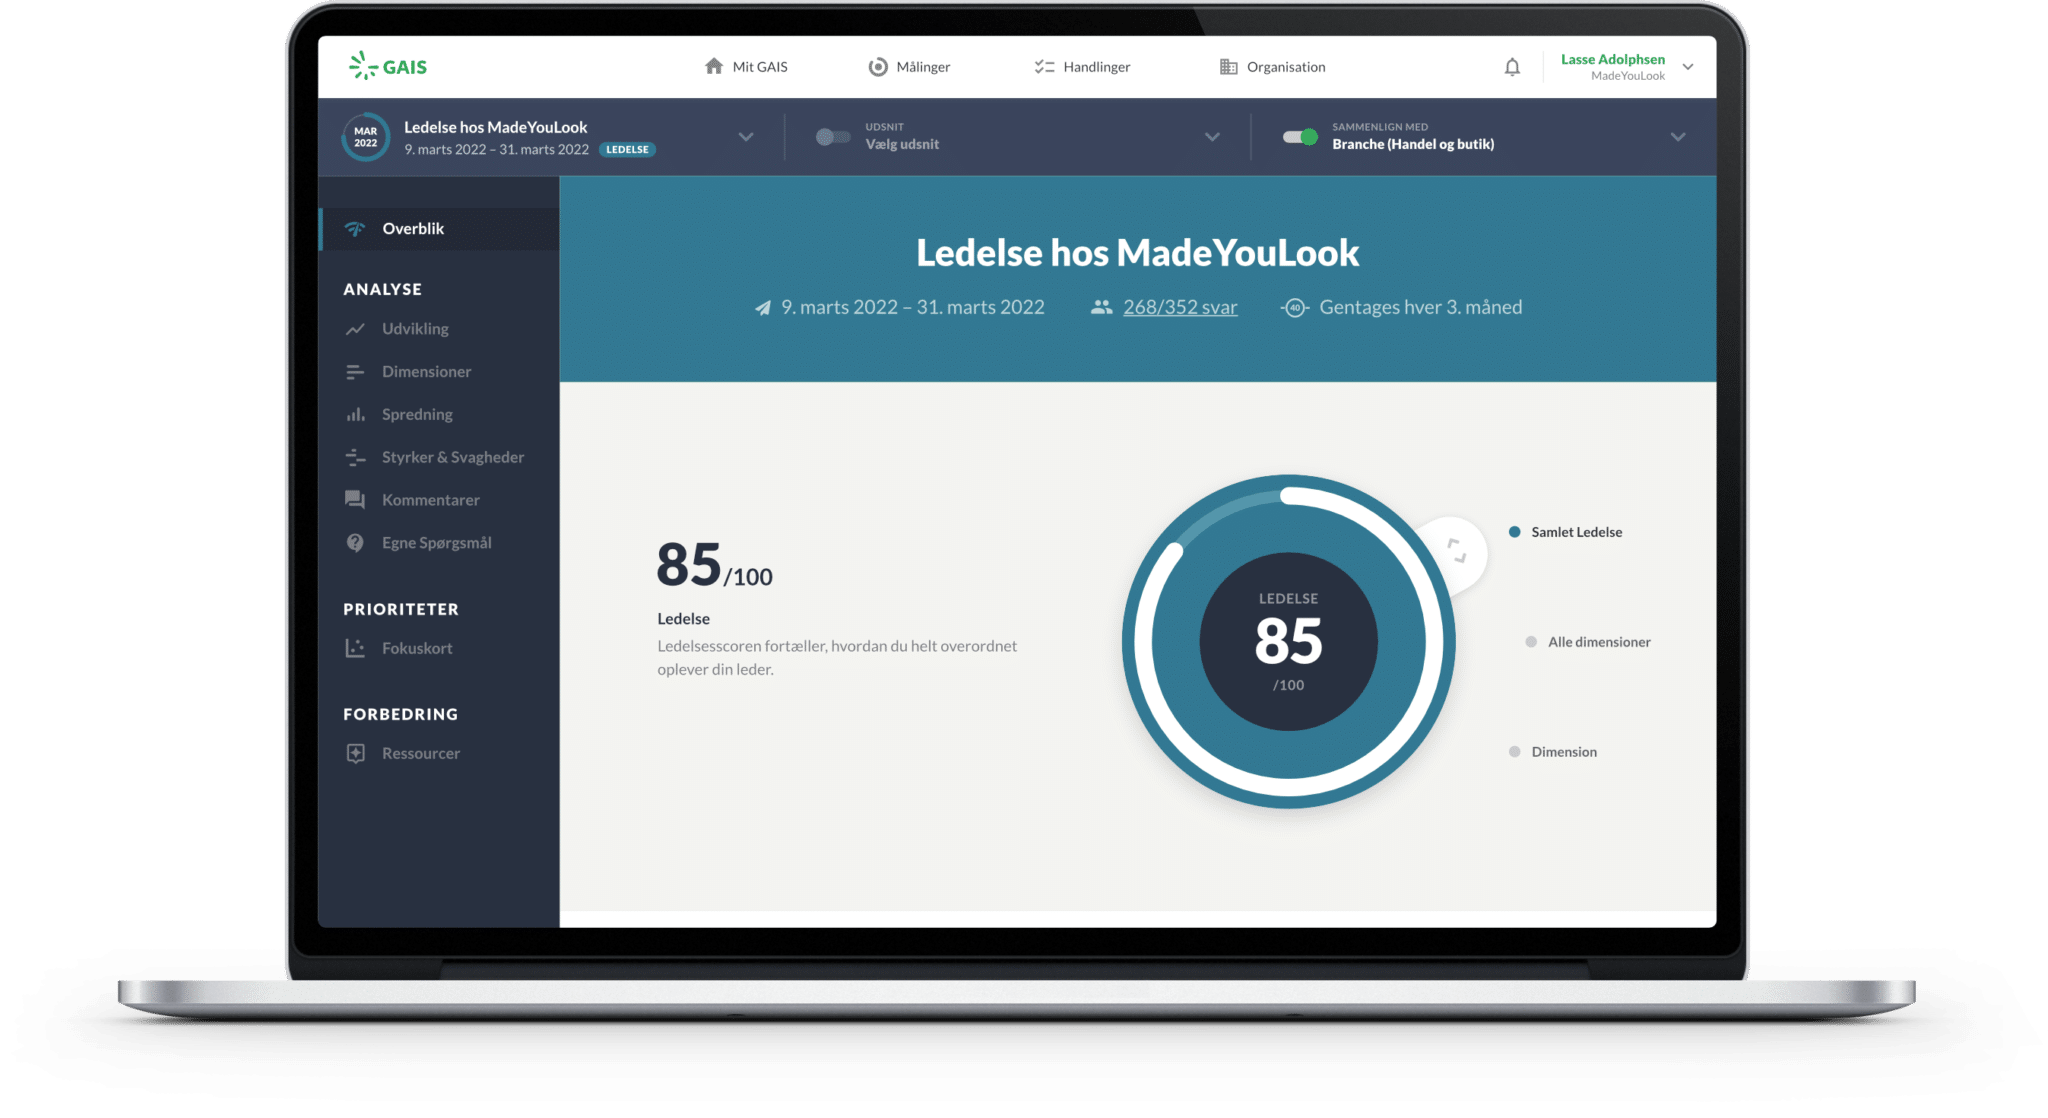Click the Vælg udsnit label
This screenshot has width=2048, height=1118.
pos(901,145)
